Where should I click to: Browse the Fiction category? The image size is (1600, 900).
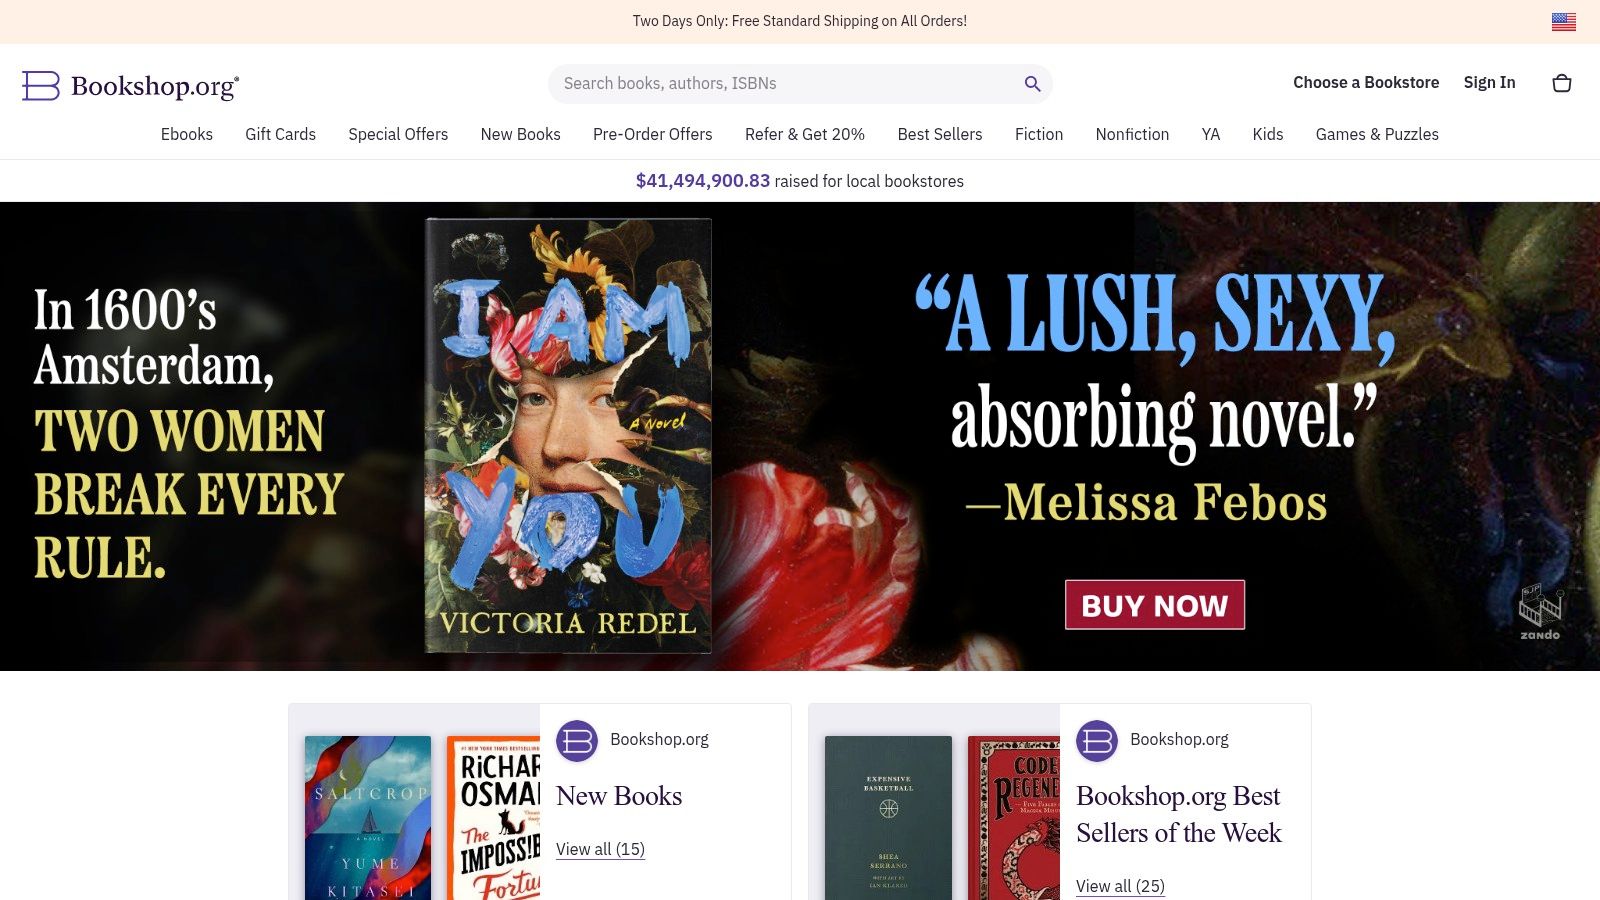pyautogui.click(x=1039, y=134)
